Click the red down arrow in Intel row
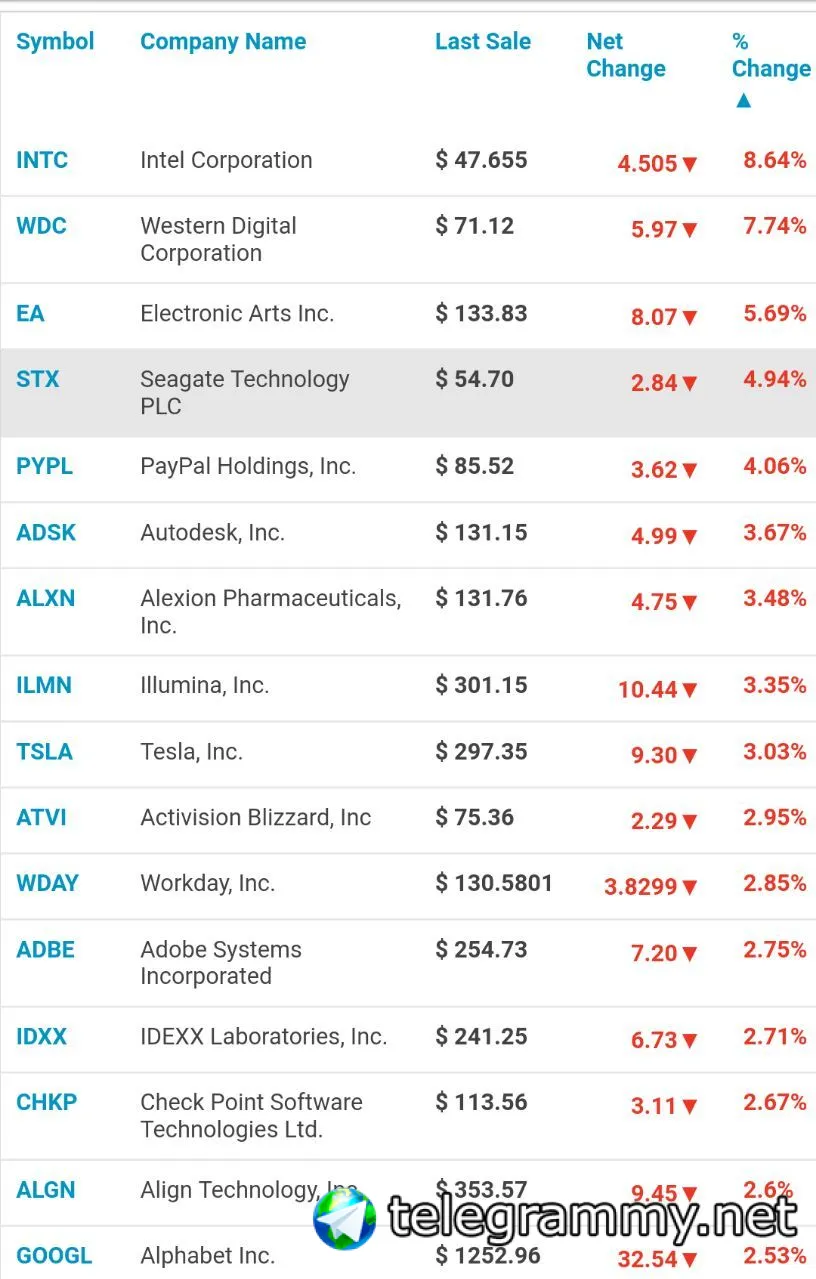The width and height of the screenshot is (816, 1279). [x=690, y=165]
